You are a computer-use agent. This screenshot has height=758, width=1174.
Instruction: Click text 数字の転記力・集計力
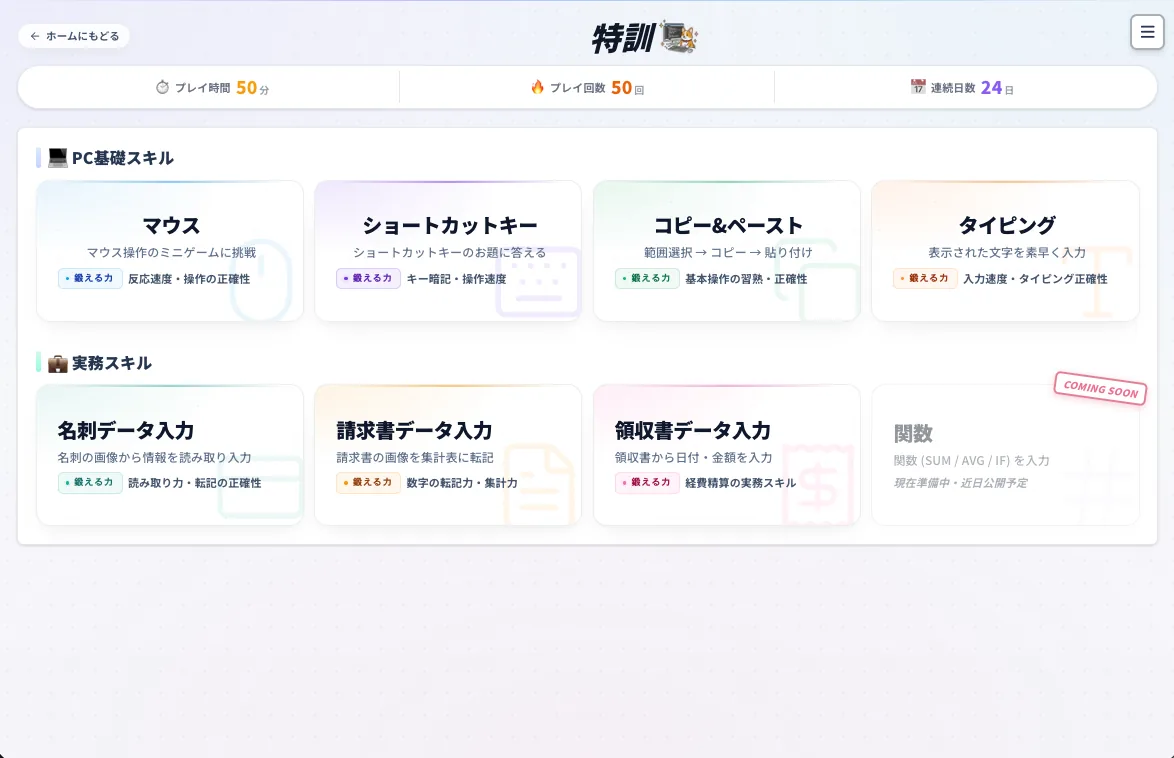coord(461,483)
